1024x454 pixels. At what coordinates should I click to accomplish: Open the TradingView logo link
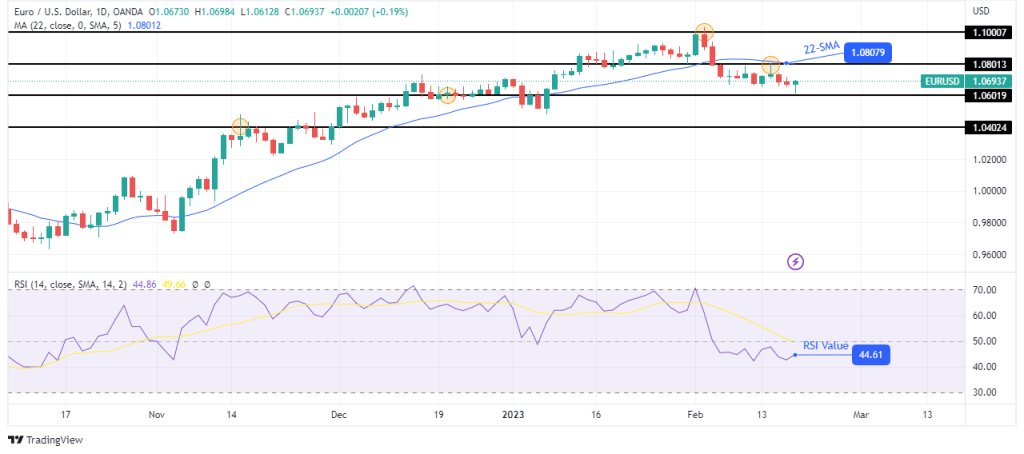click(45, 440)
